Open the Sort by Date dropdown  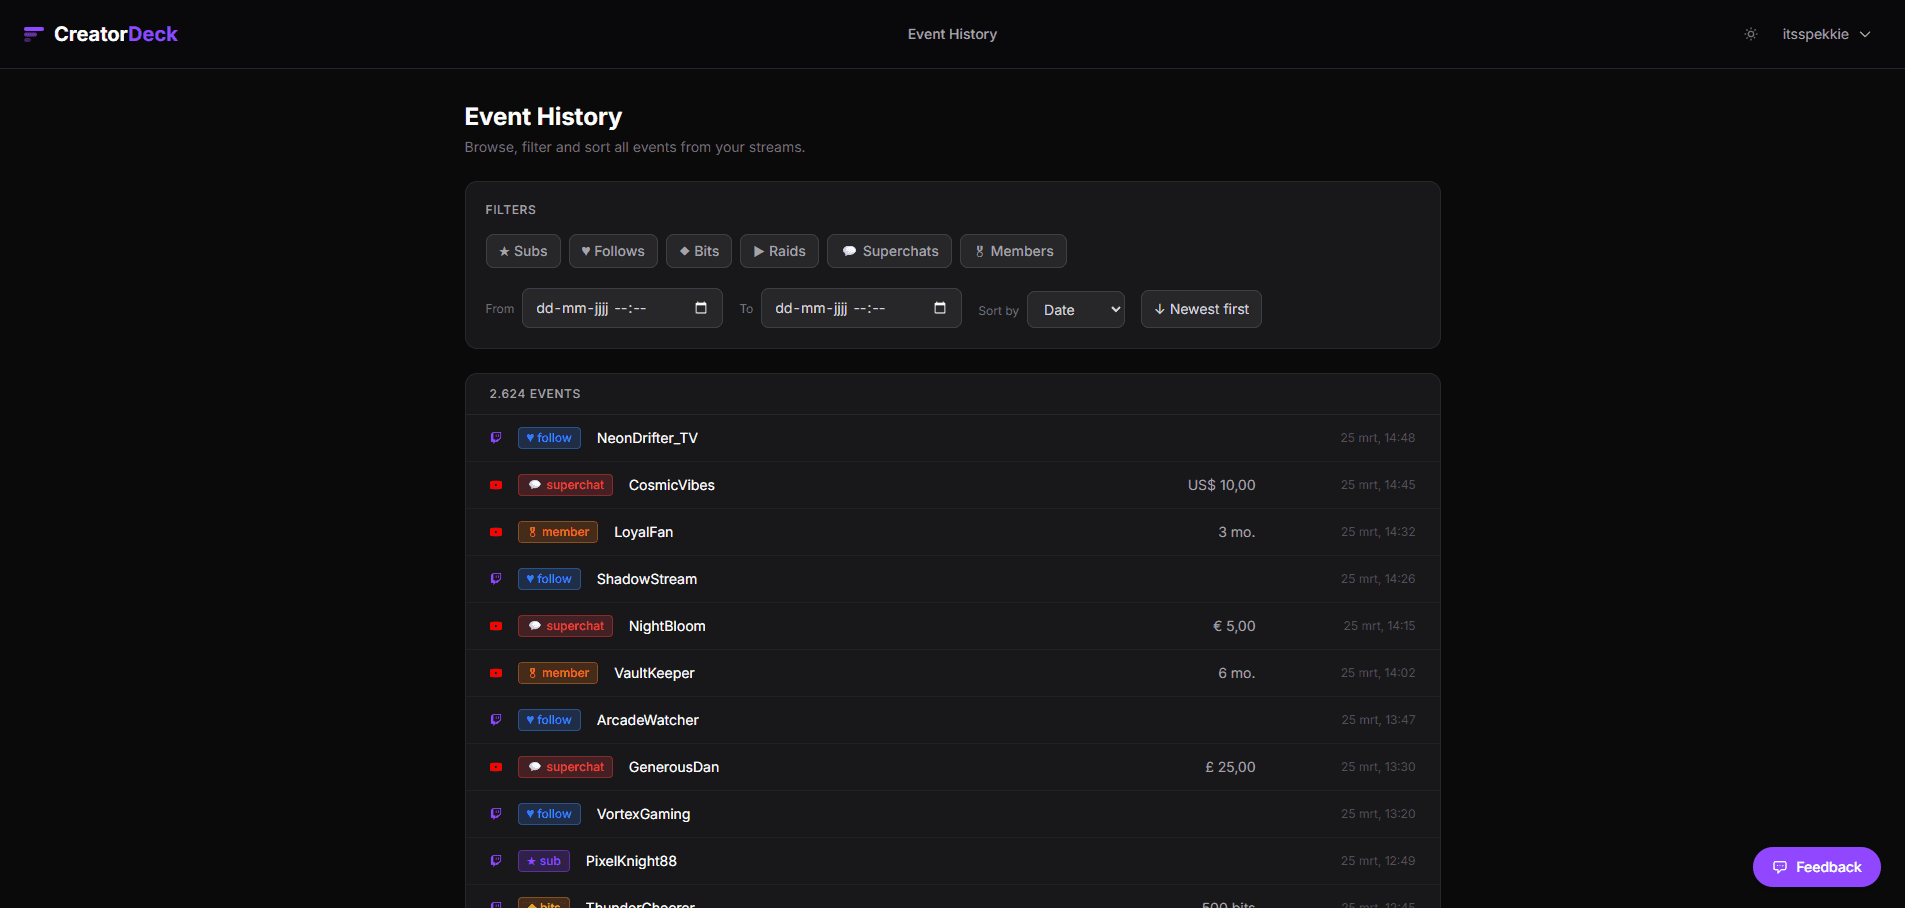tap(1076, 310)
